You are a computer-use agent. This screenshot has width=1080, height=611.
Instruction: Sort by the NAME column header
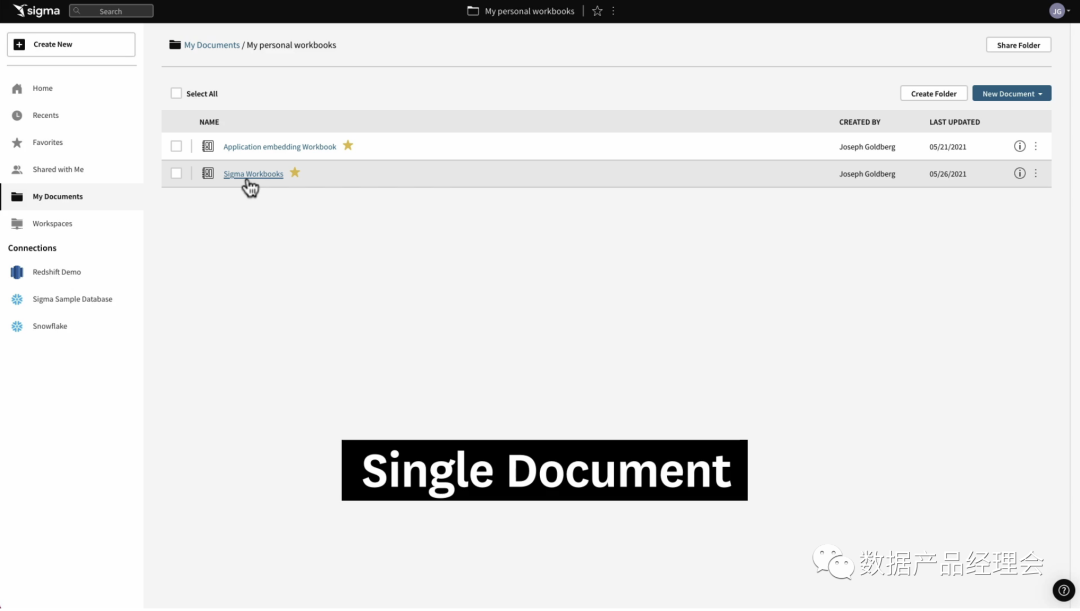click(209, 122)
